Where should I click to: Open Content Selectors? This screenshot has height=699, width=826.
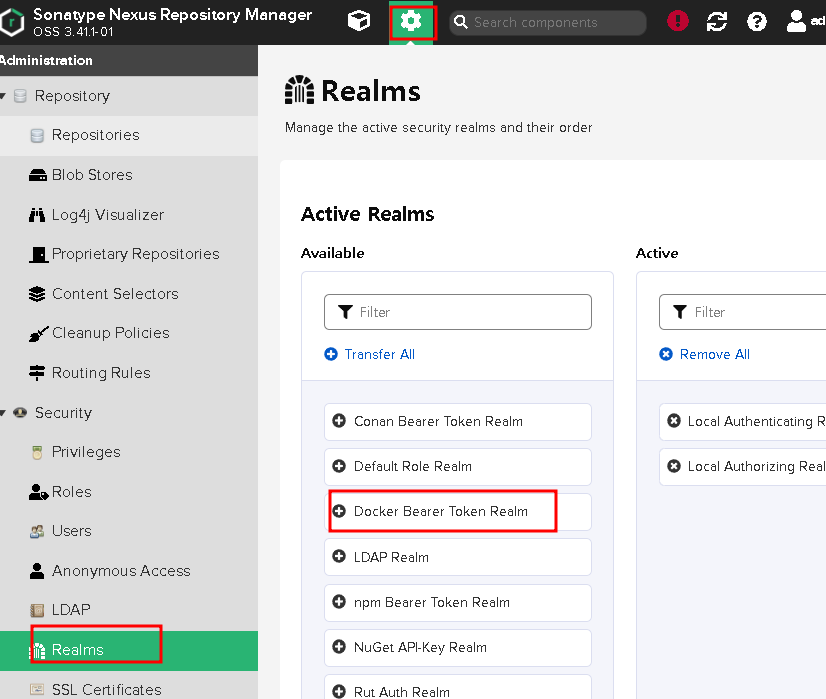(x=129, y=293)
